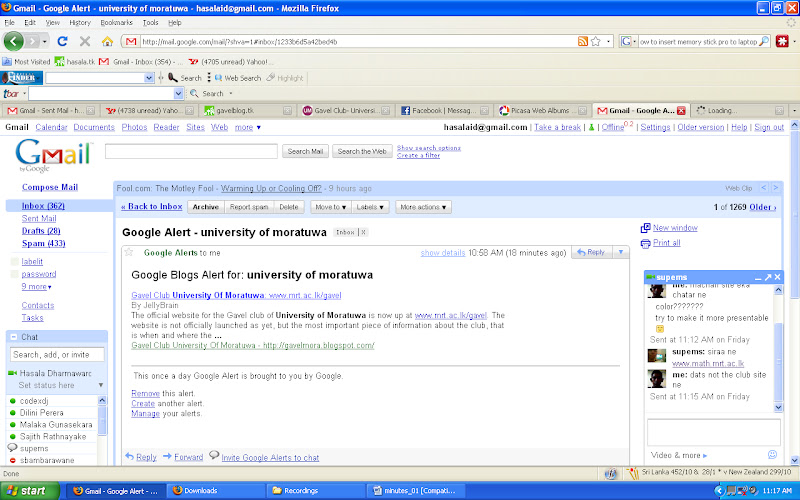Open the Move to dropdown
800x500 pixels.
[331, 207]
